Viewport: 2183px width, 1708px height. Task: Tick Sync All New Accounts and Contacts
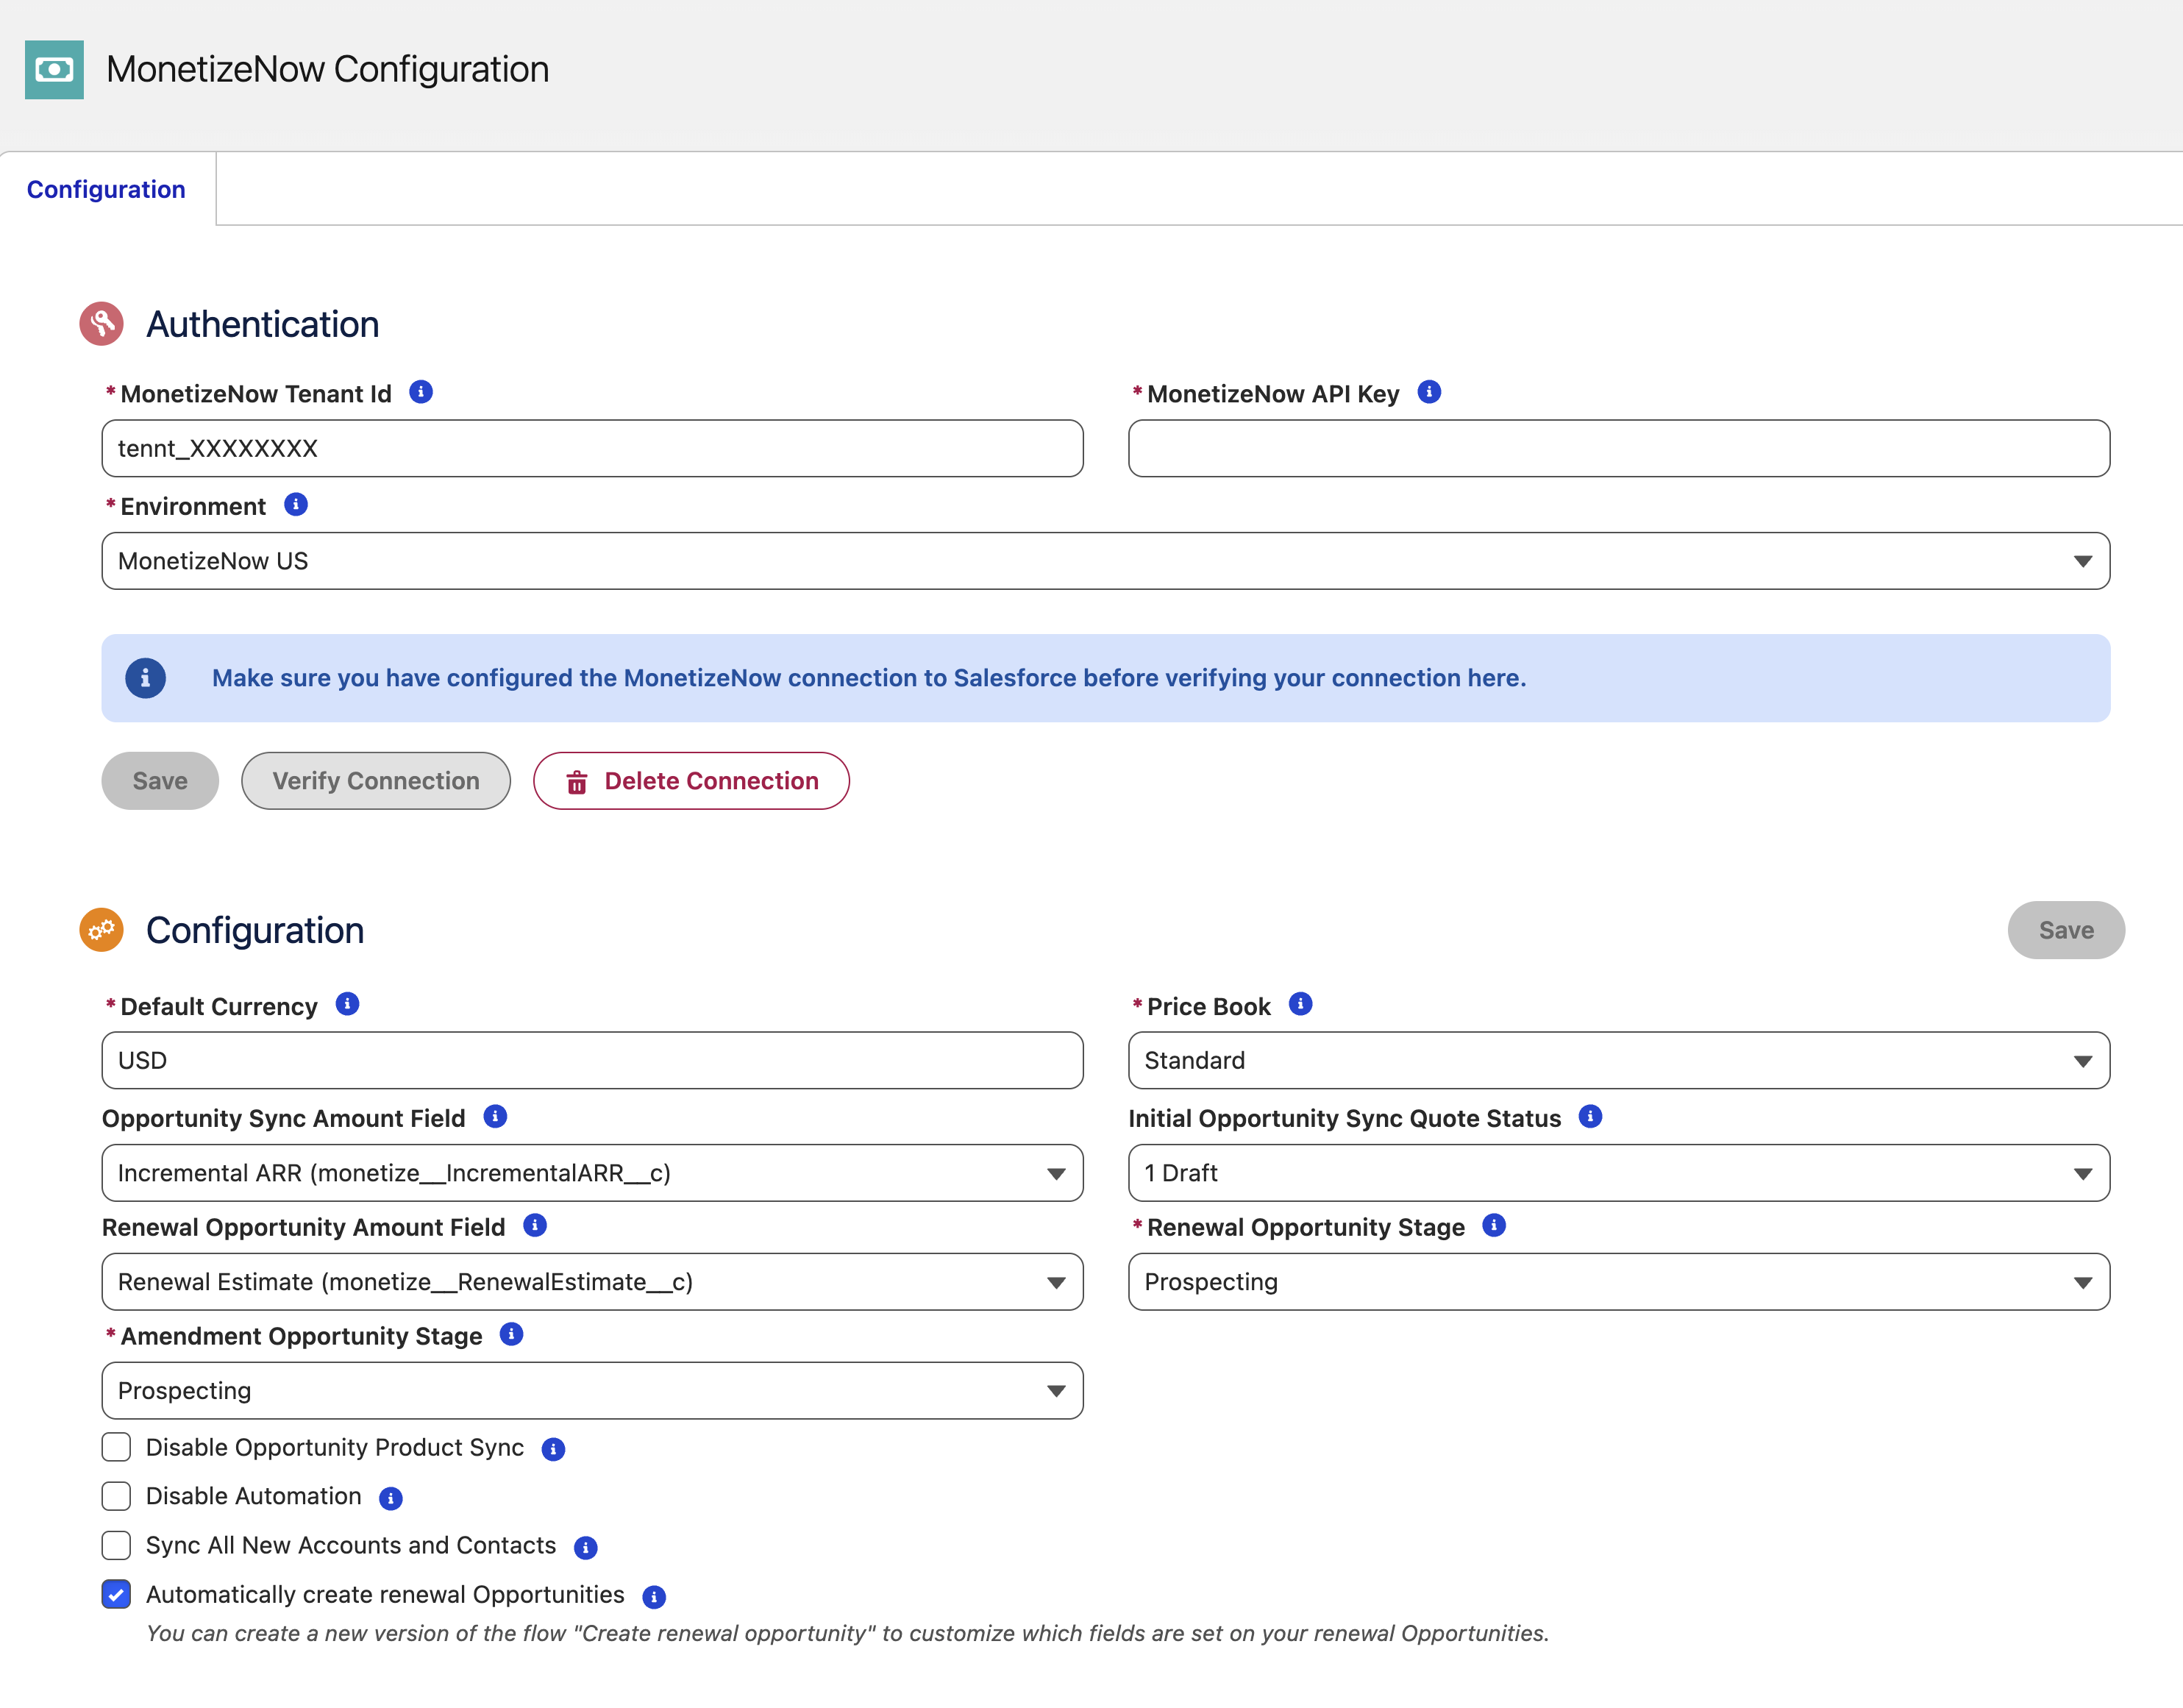[116, 1545]
